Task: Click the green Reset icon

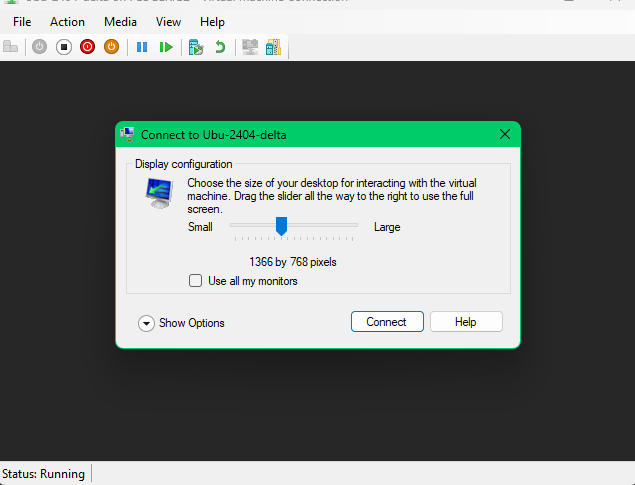Action: tap(166, 47)
